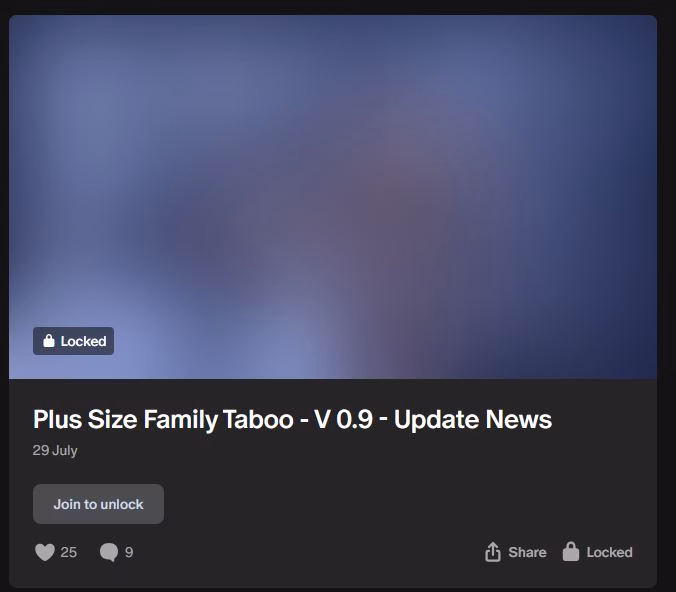Open the Plus Size Family Taboo post title
This screenshot has height=592, width=676.
pos(292,419)
